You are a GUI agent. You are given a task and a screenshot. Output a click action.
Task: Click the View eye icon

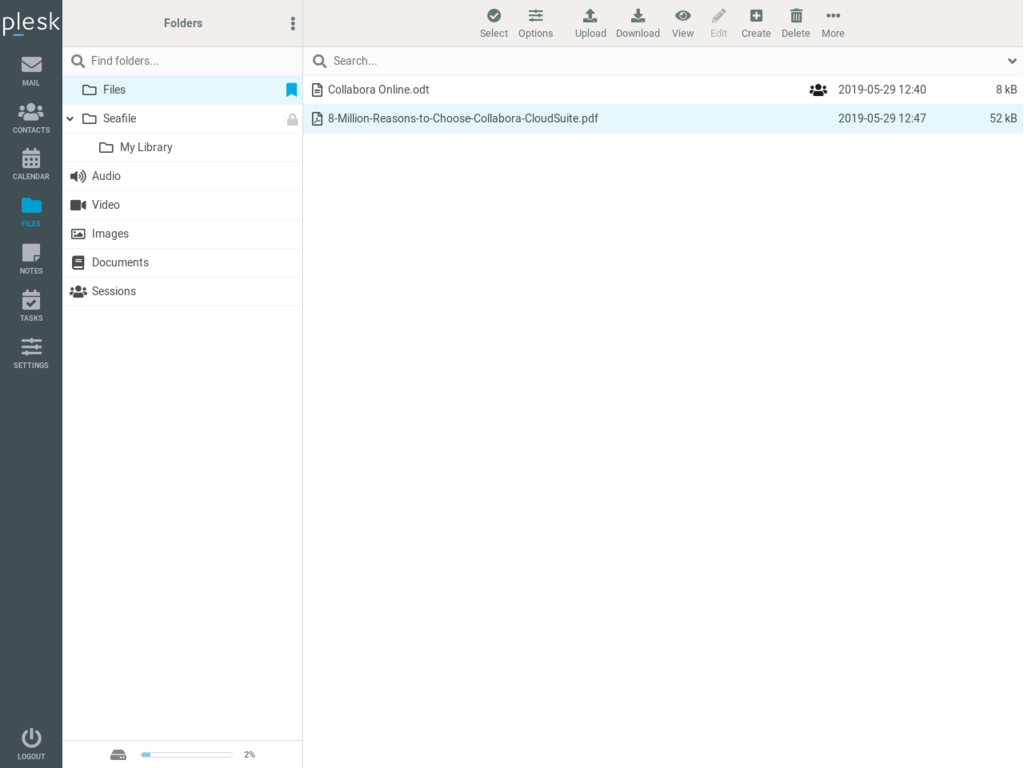click(x=683, y=22)
